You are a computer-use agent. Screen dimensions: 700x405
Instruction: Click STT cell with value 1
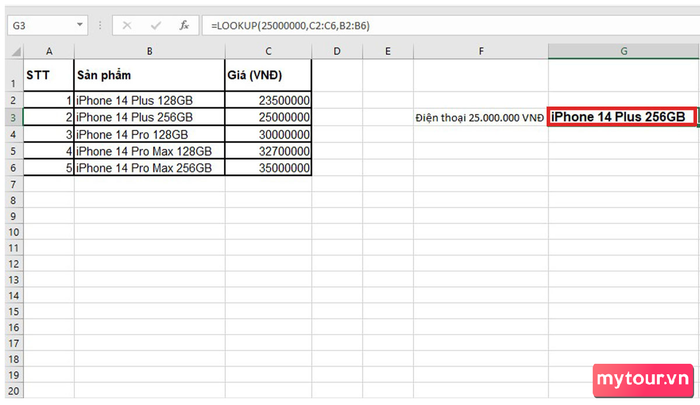[x=49, y=100]
